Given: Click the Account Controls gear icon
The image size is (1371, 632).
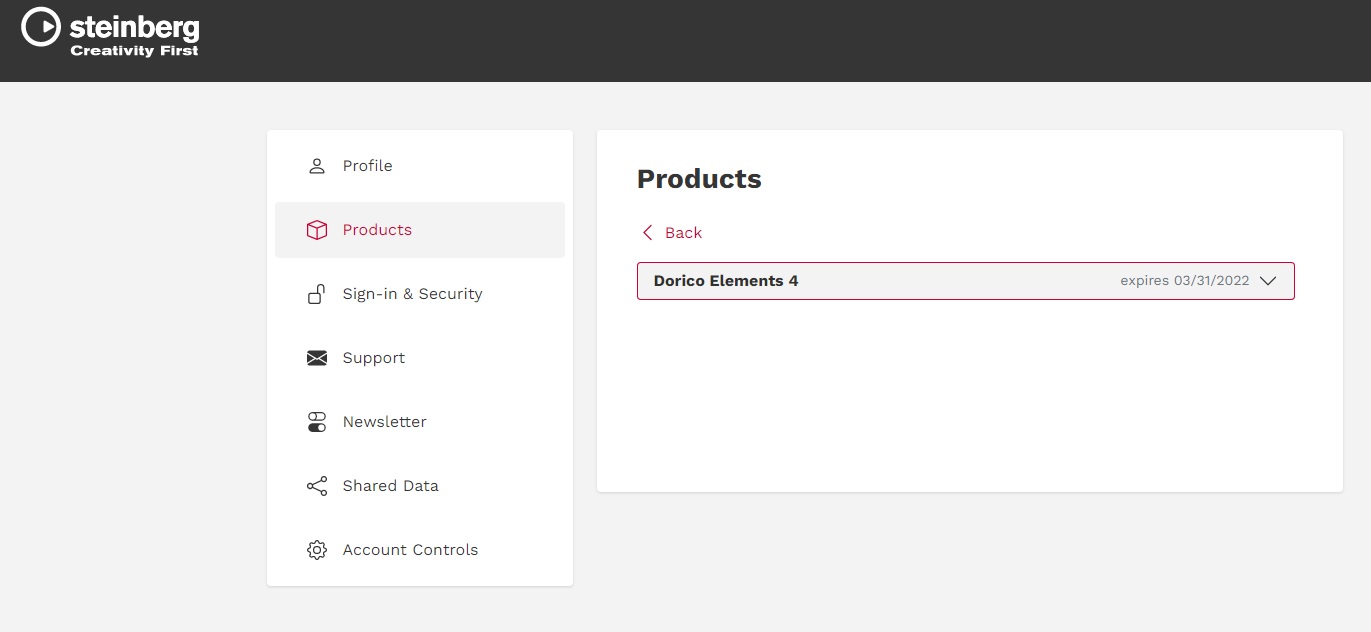Looking at the screenshot, I should coord(317,550).
